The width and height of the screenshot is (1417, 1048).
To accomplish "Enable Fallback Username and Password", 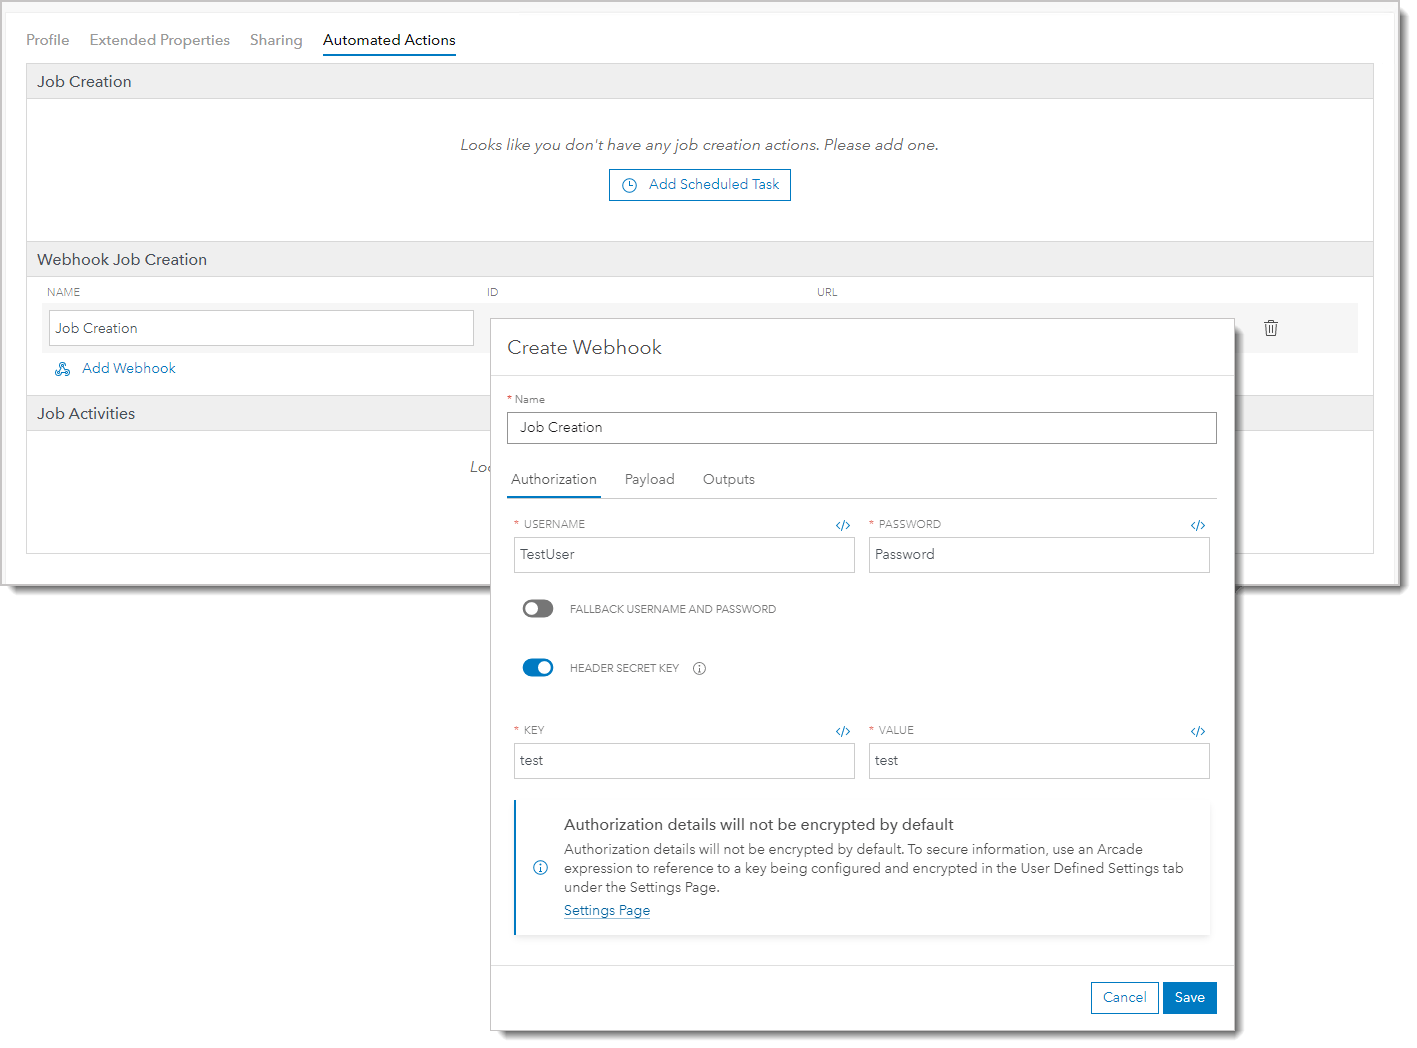I will 537,608.
